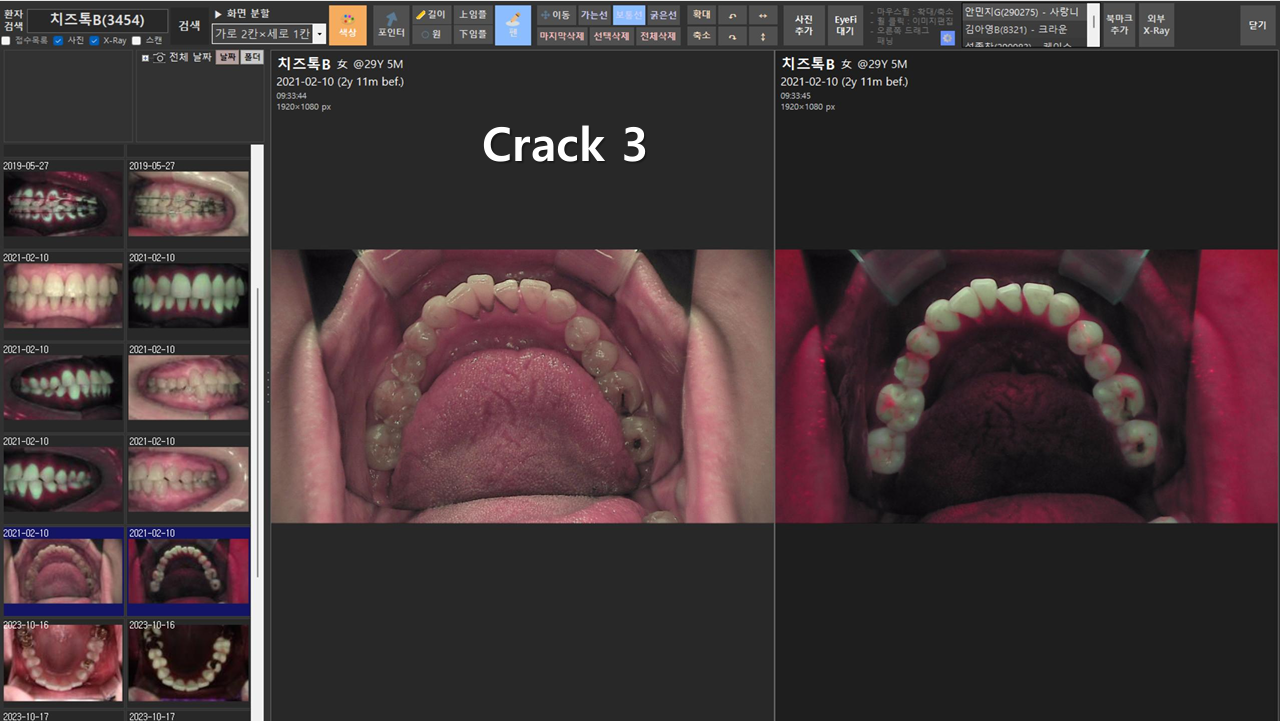1280x721 pixels.
Task: Activate the 펜 pen drawing tool
Action: (x=513, y=25)
